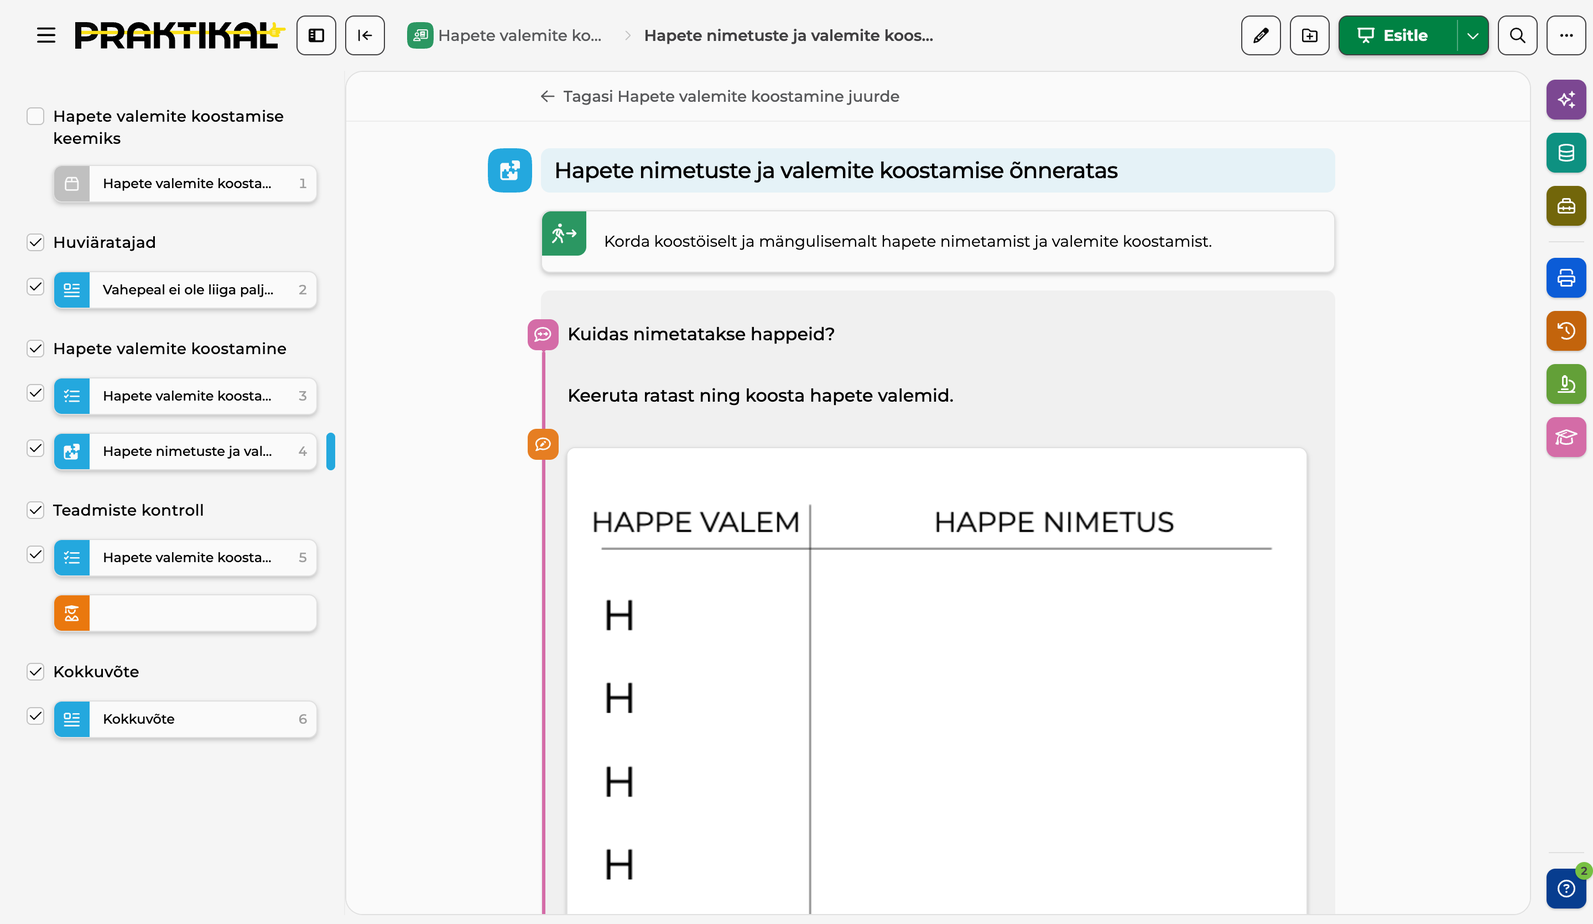Toggle the Kokkuvõte section checkbox
1593x924 pixels.
[x=35, y=671]
